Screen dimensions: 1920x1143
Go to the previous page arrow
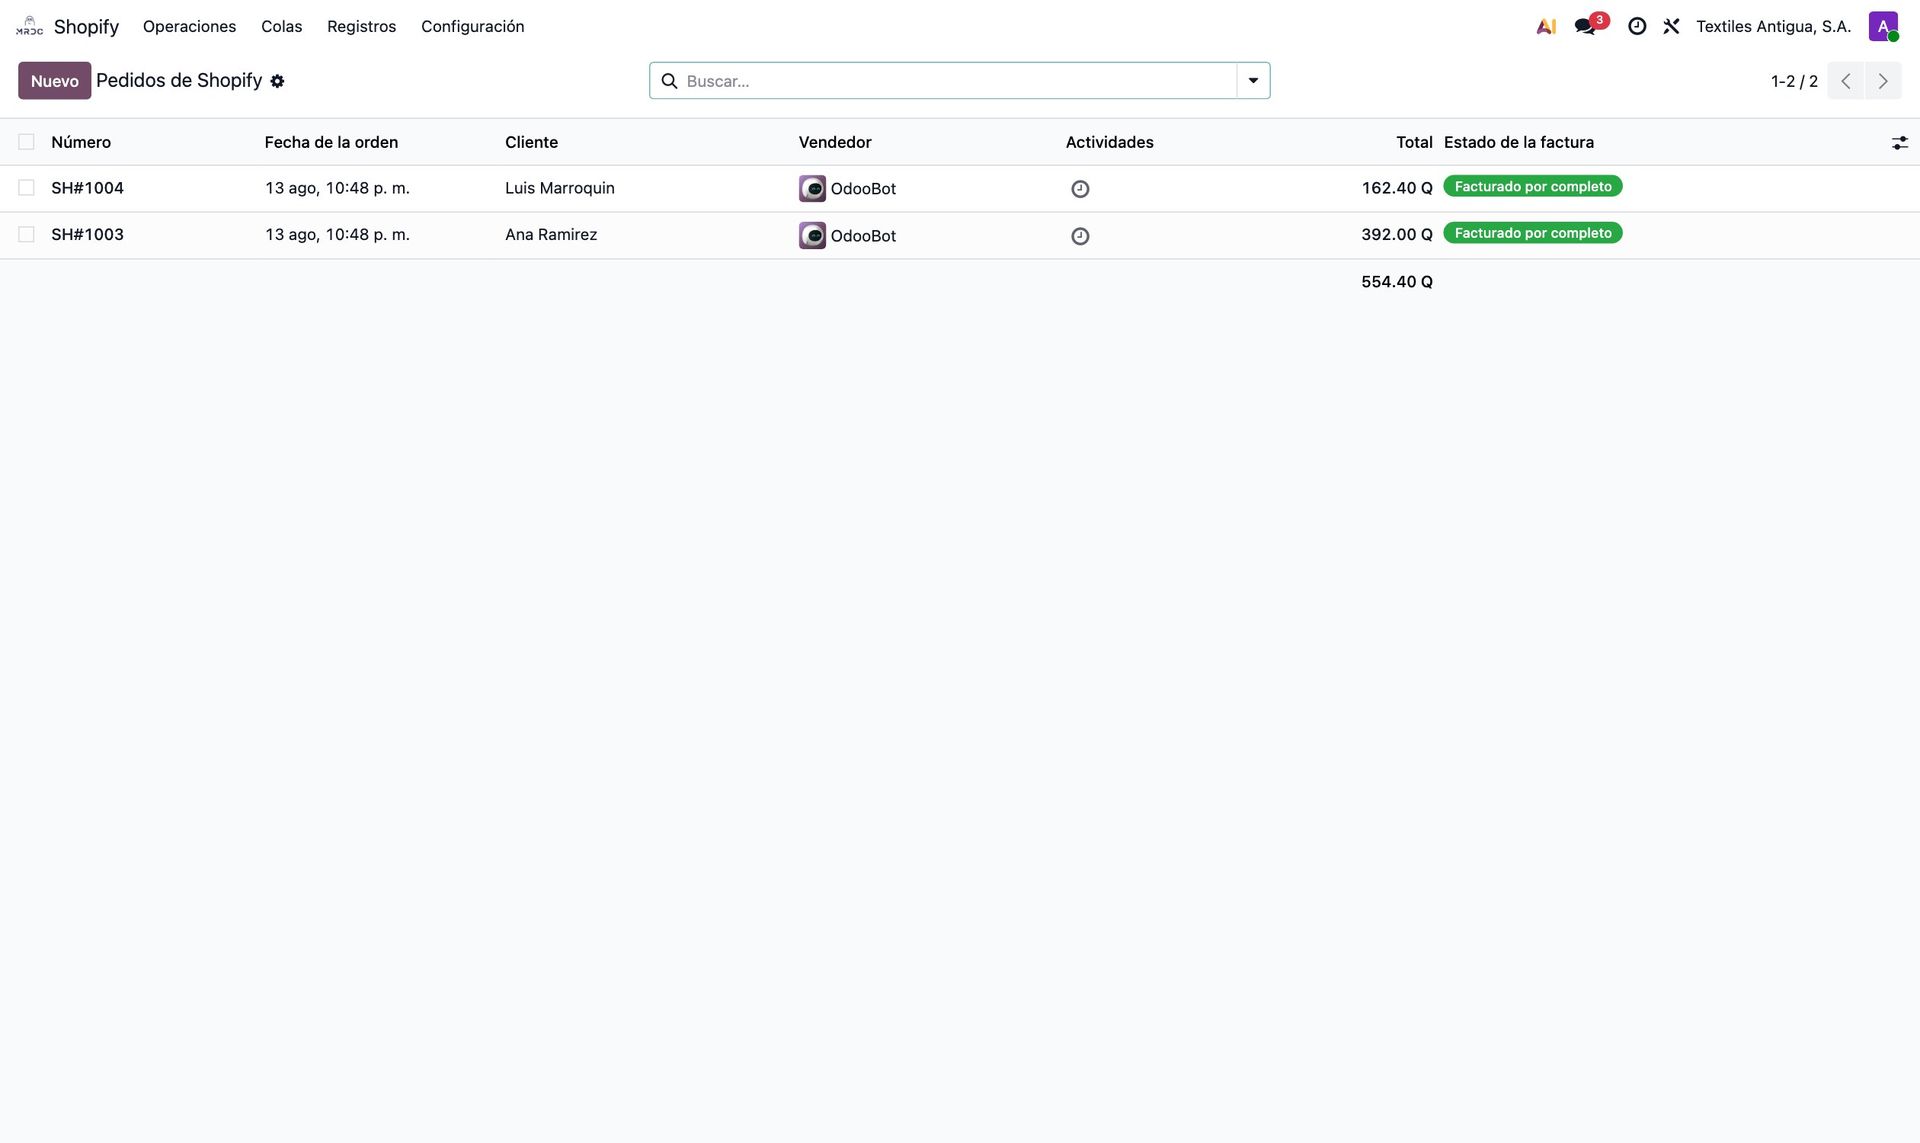click(x=1846, y=81)
